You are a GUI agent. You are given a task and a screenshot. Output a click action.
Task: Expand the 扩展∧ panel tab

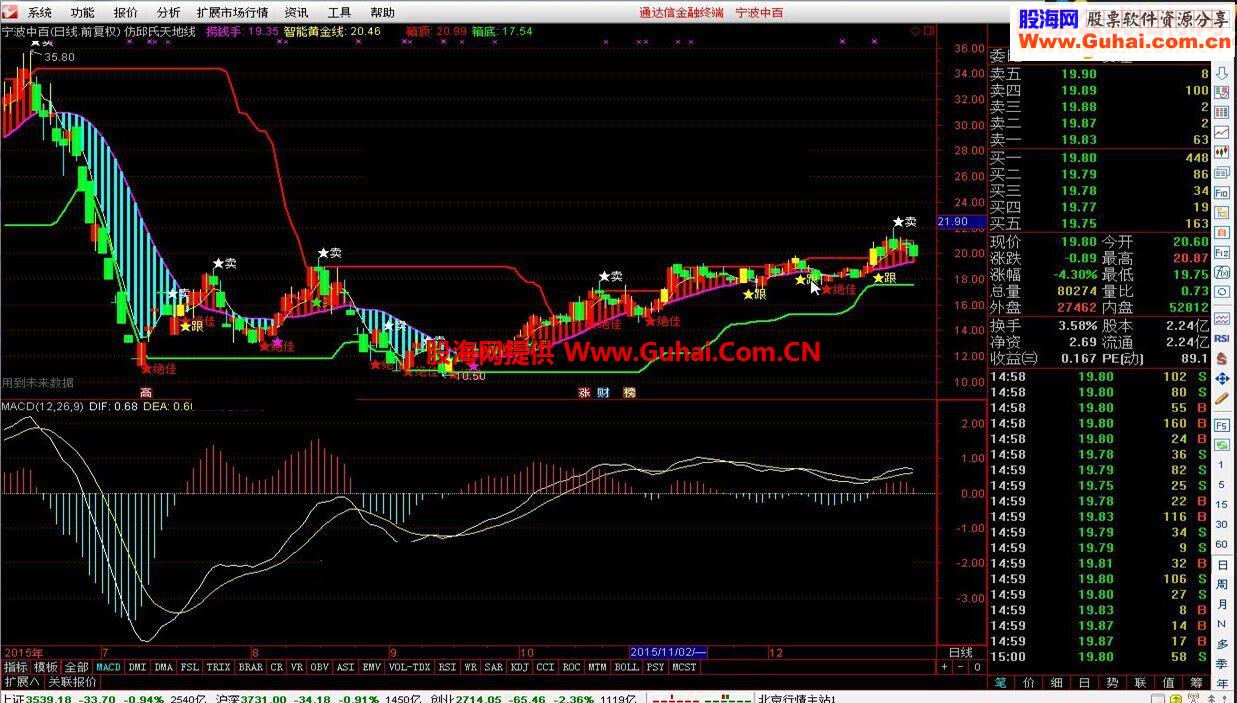(x=22, y=682)
